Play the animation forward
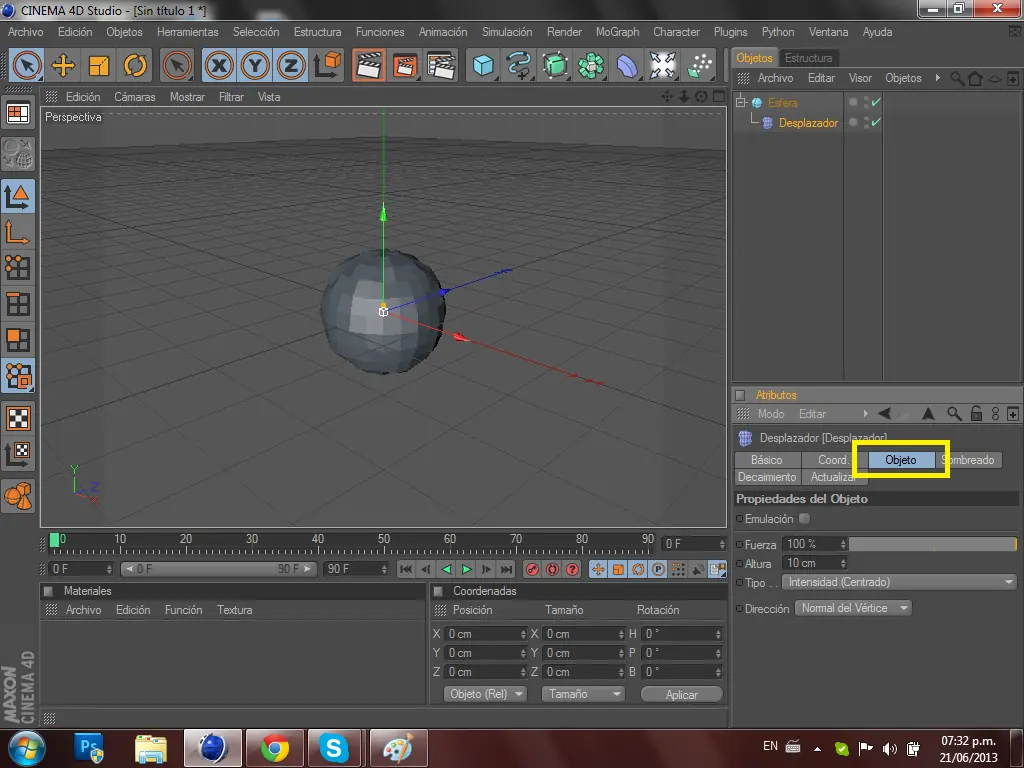 (x=466, y=569)
